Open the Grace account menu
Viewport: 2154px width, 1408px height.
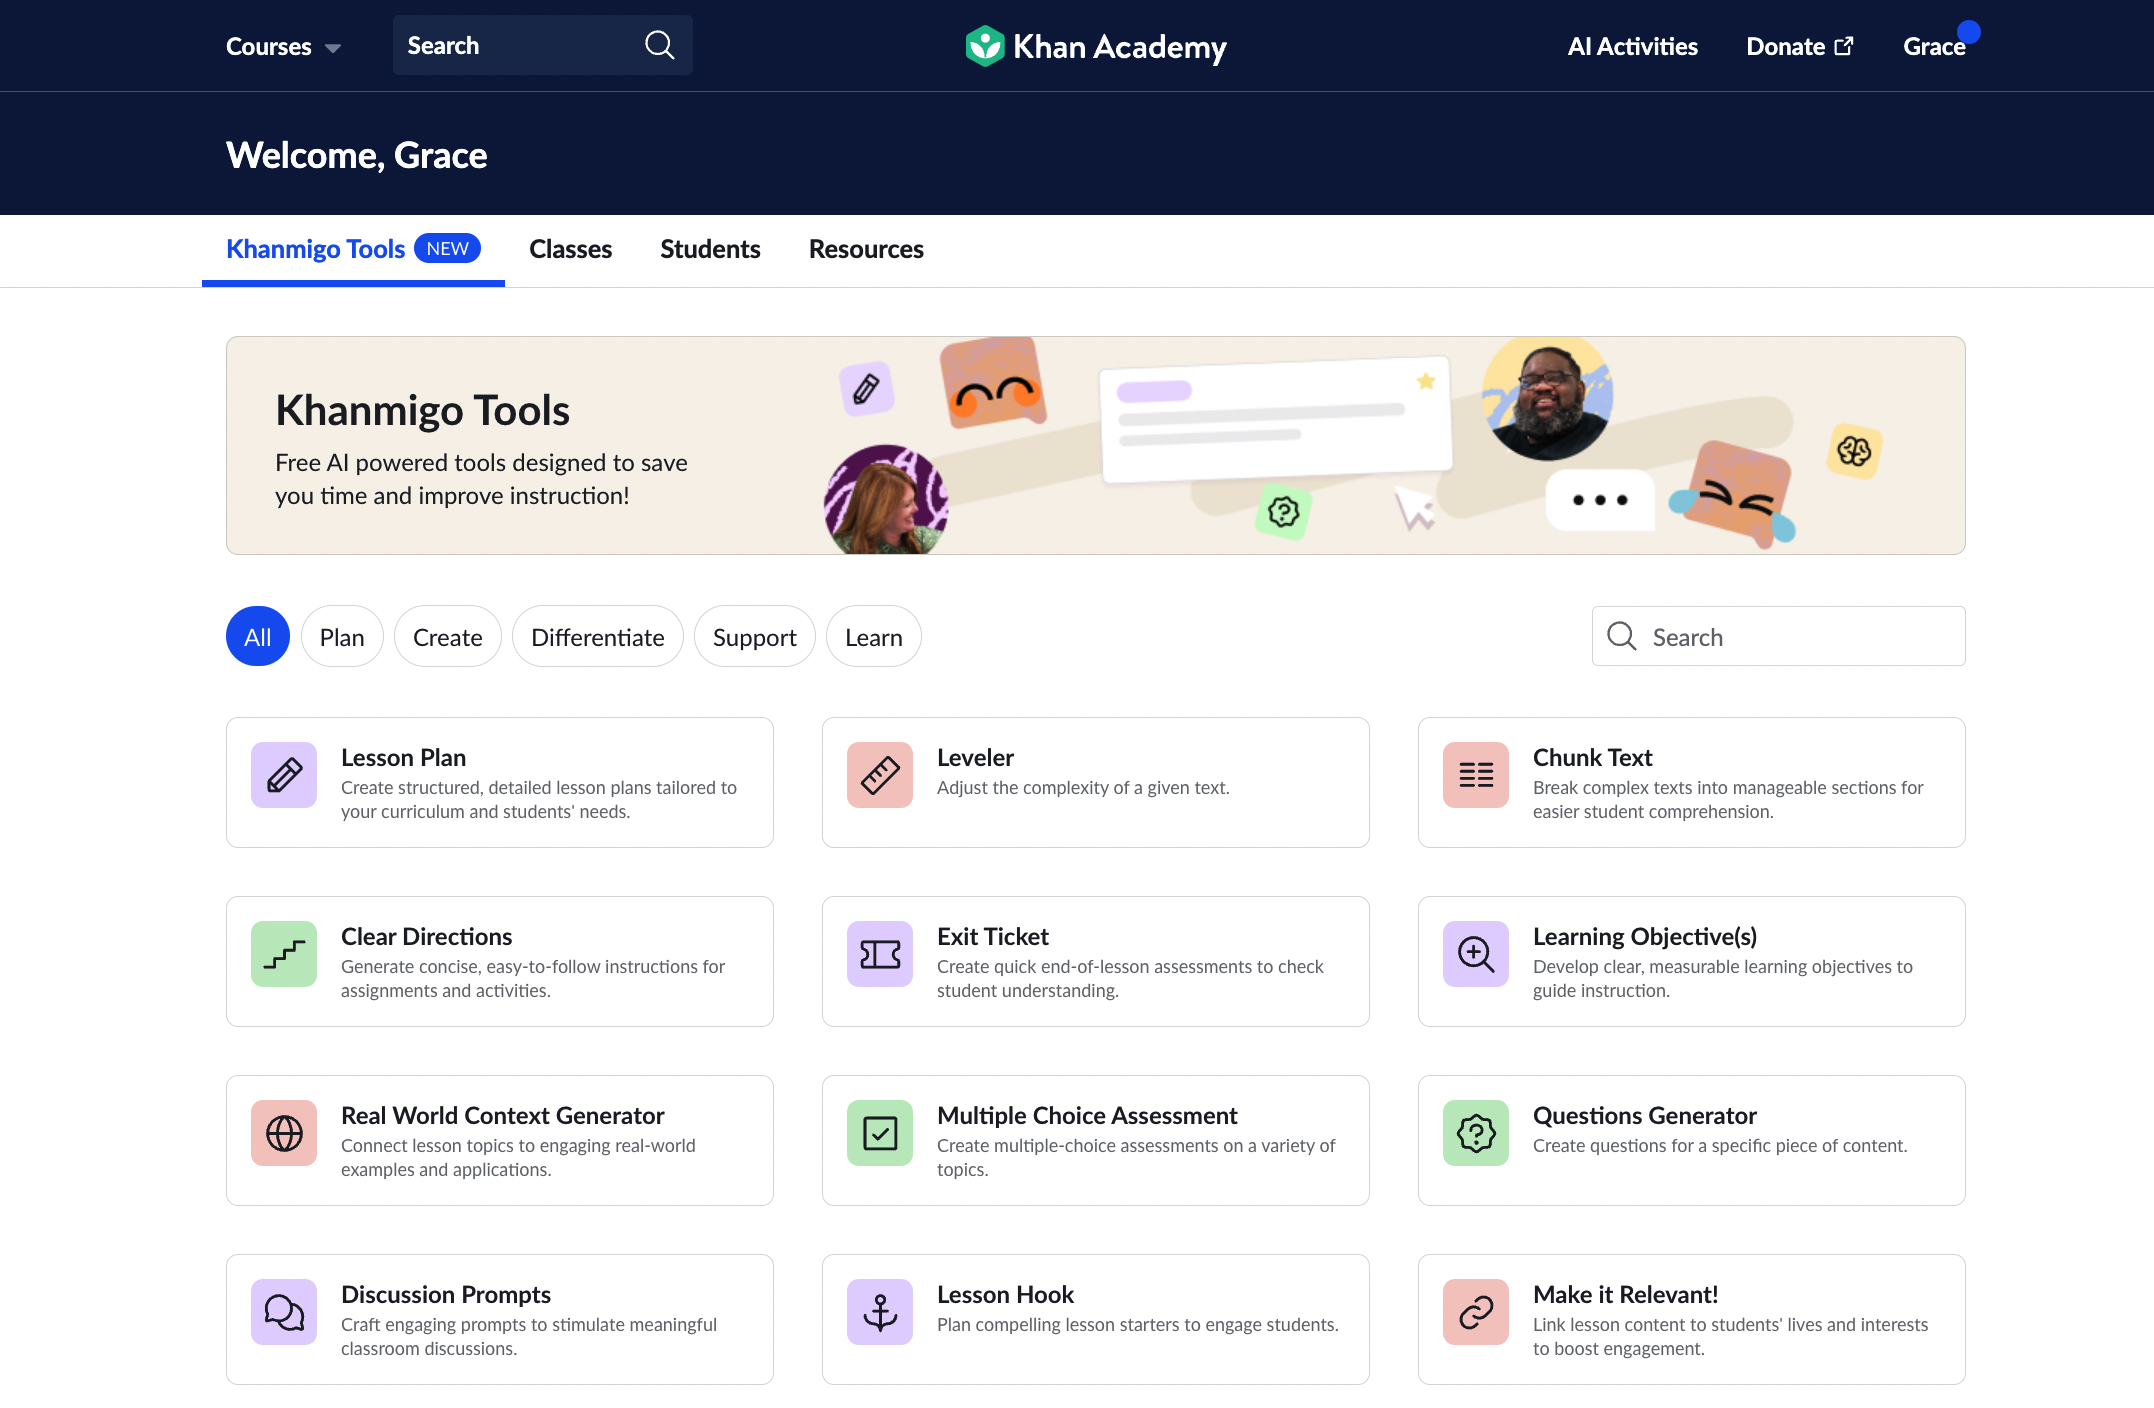pos(1934,47)
